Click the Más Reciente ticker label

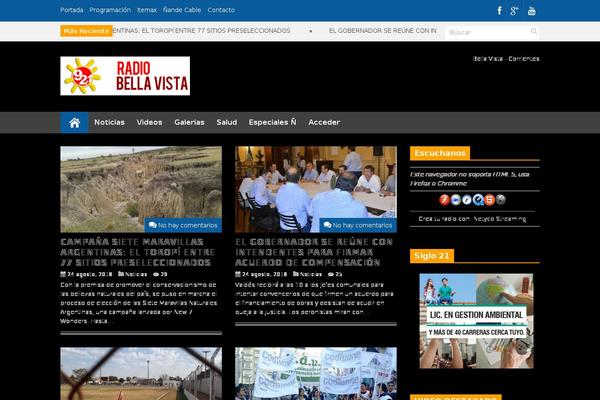86,31
